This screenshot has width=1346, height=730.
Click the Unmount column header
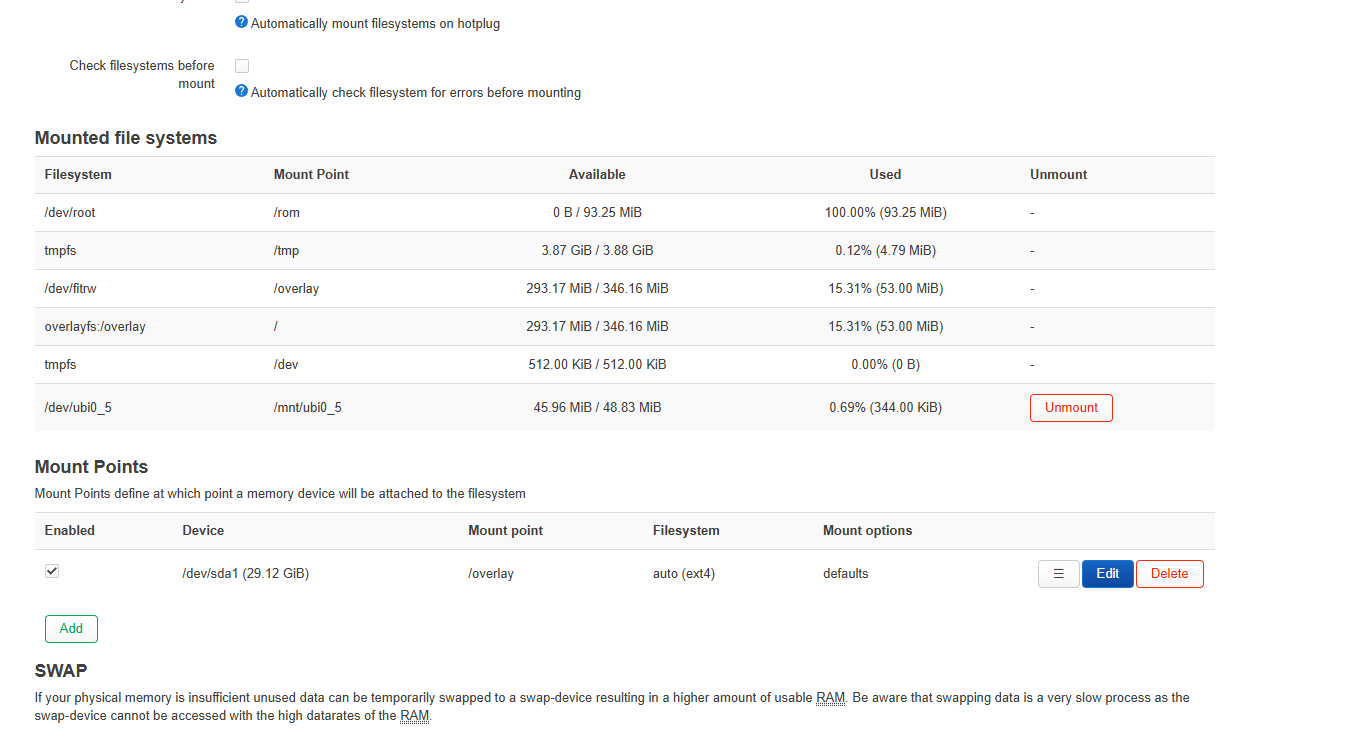pyautogui.click(x=1058, y=175)
